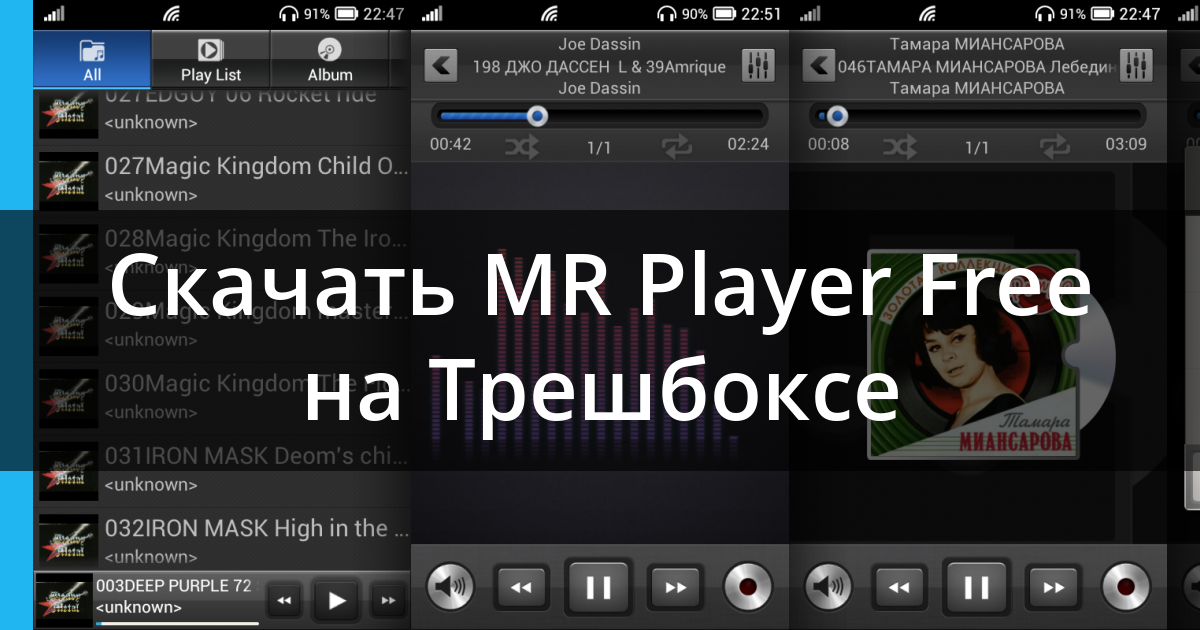Tap the record disc button in Joe Dassin player

click(749, 587)
